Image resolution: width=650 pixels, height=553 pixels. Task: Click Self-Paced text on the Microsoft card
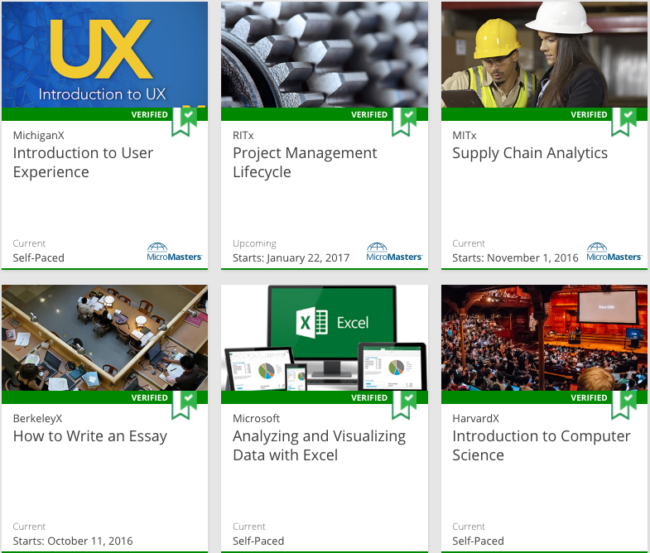(x=258, y=541)
